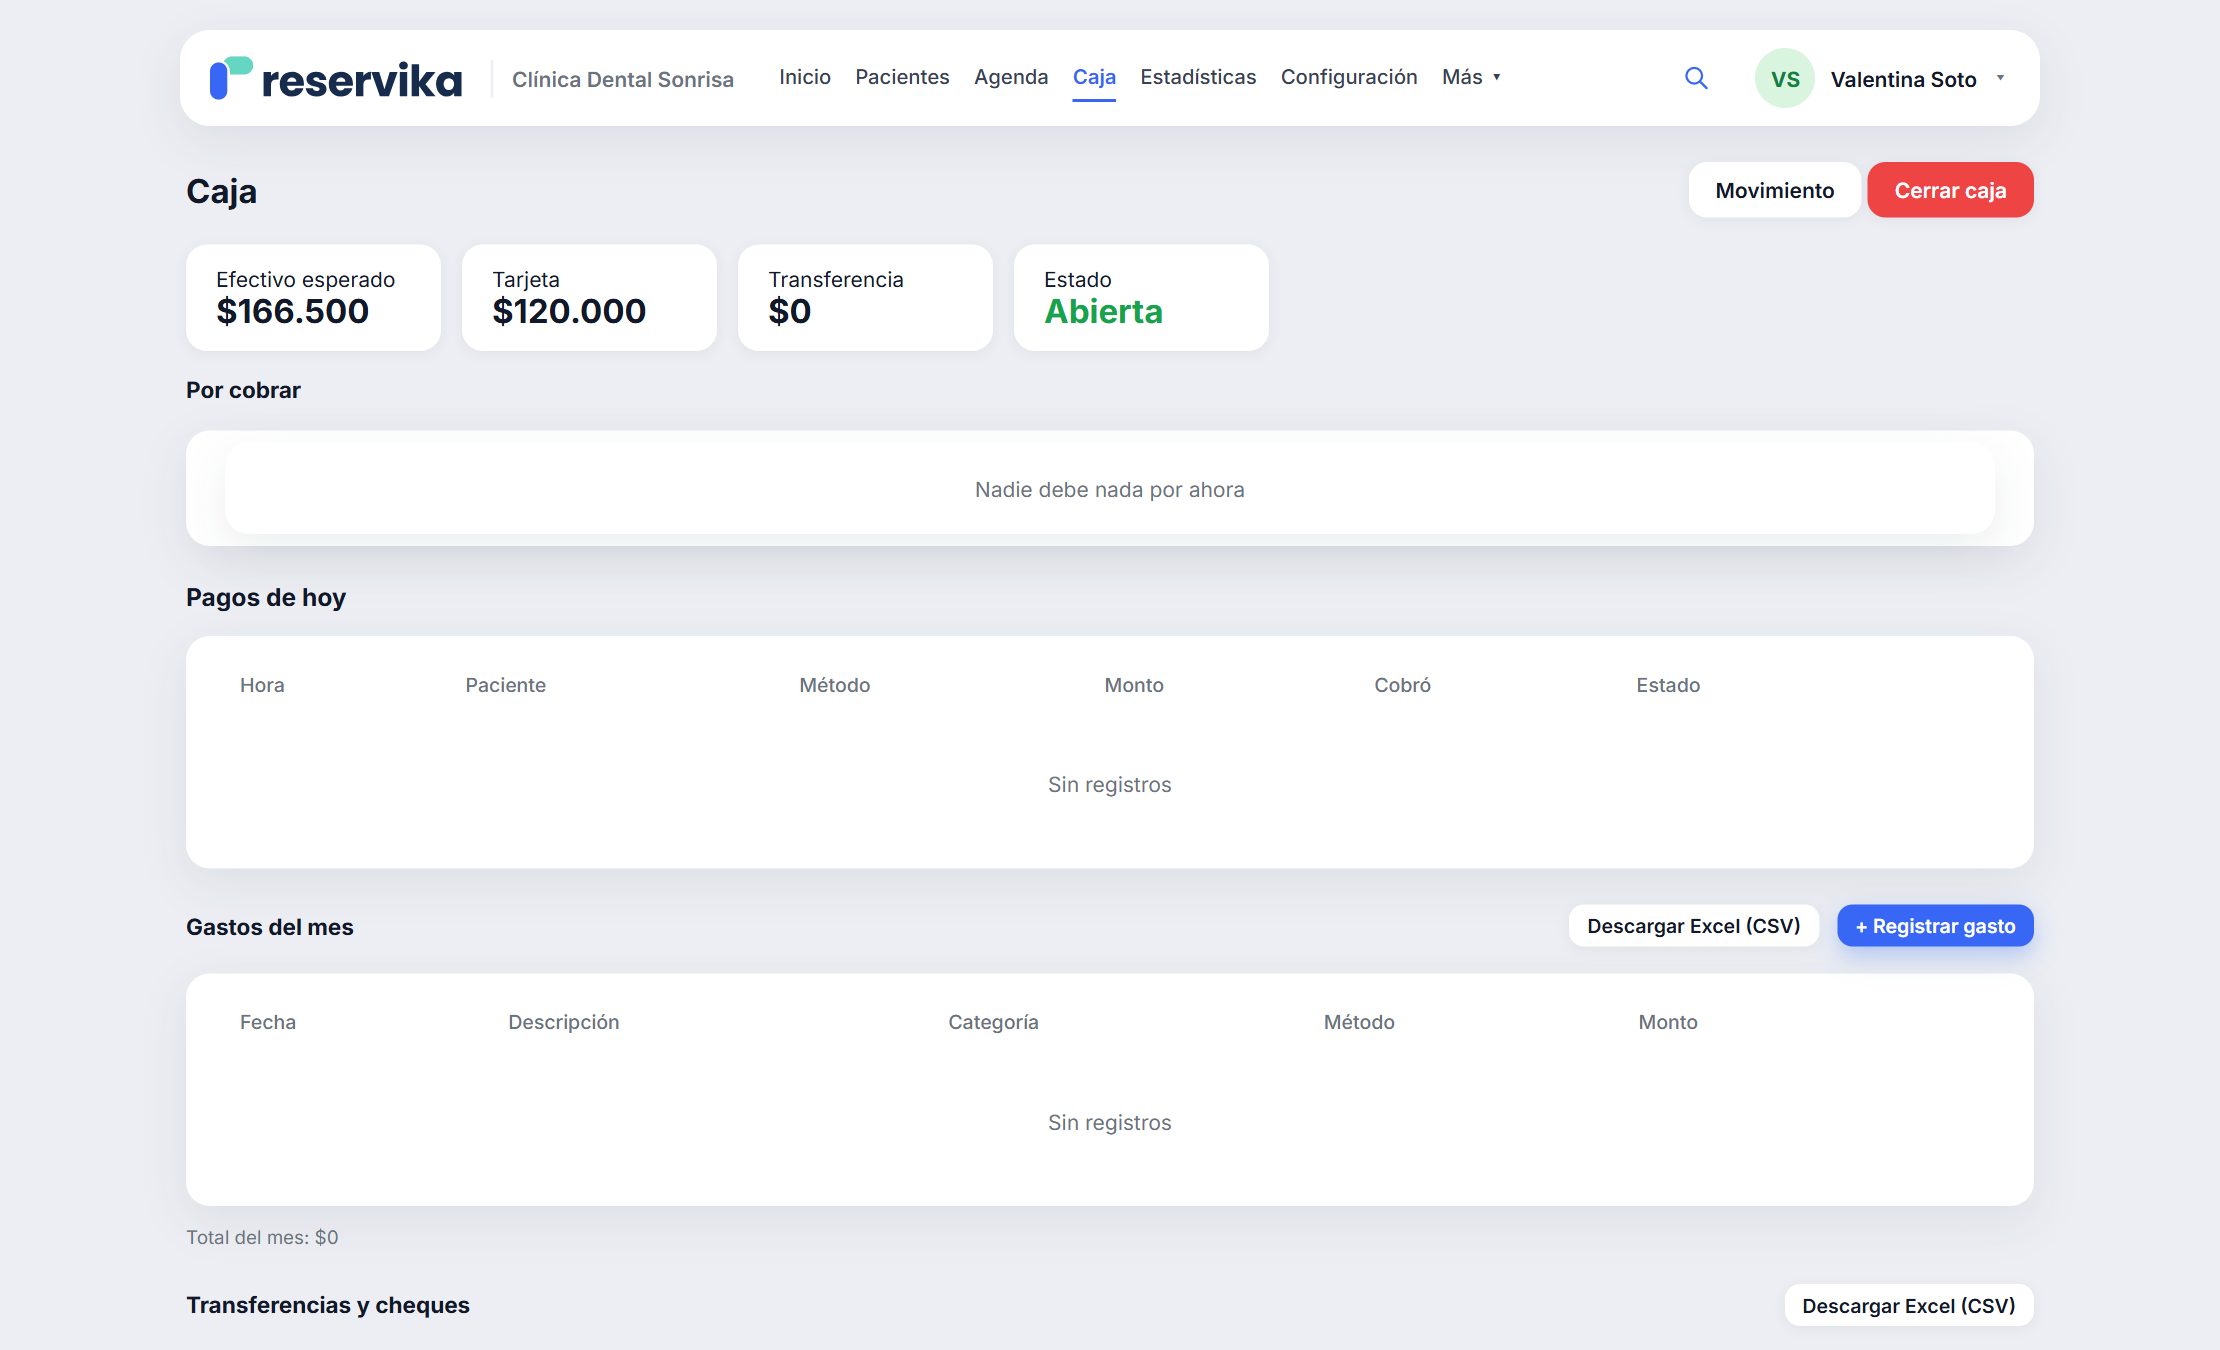
Task: Switch to the Agenda tab
Action: [x=1011, y=77]
